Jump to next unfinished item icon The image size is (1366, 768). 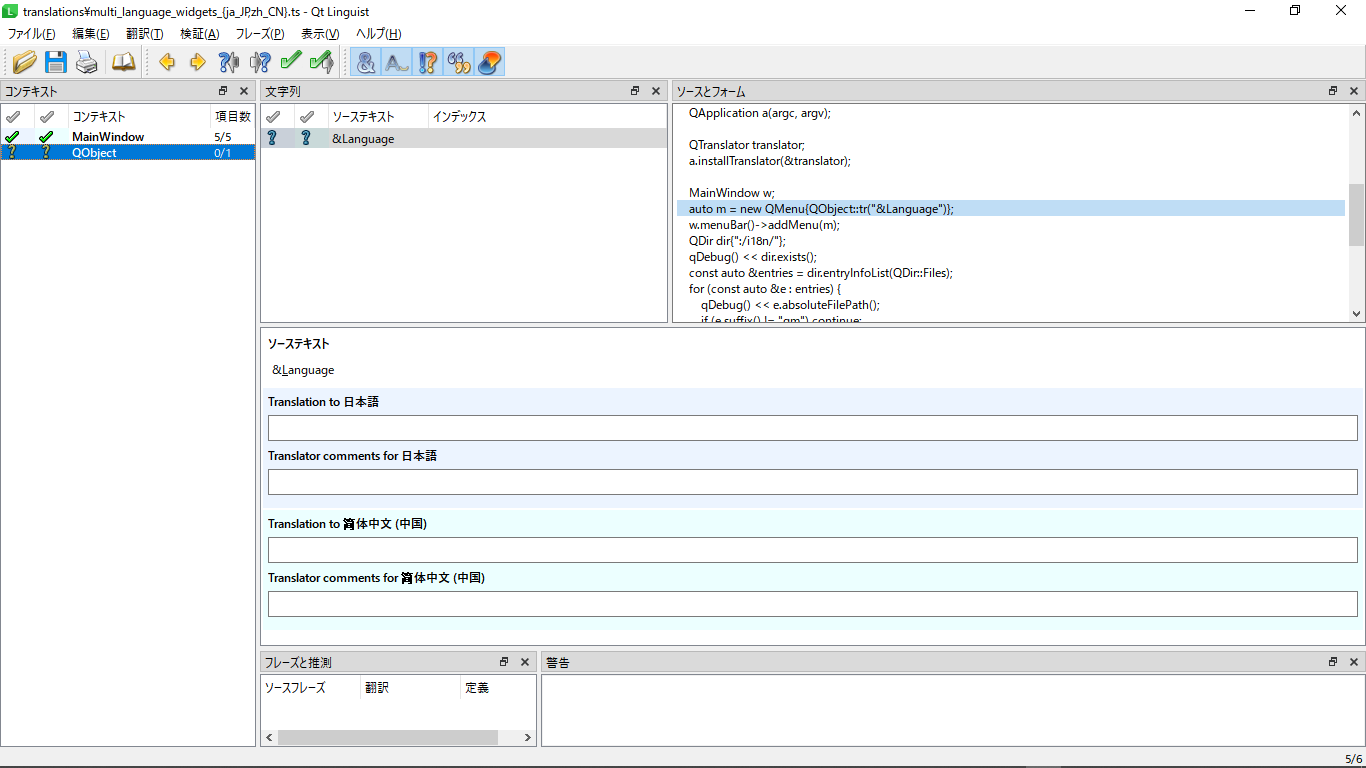coord(260,62)
